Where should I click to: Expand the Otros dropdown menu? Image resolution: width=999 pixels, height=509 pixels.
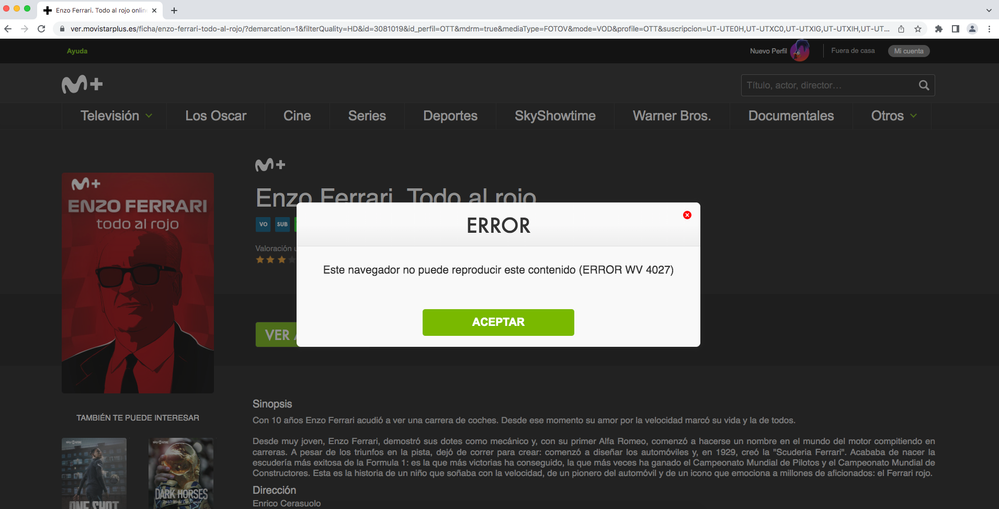pos(894,116)
